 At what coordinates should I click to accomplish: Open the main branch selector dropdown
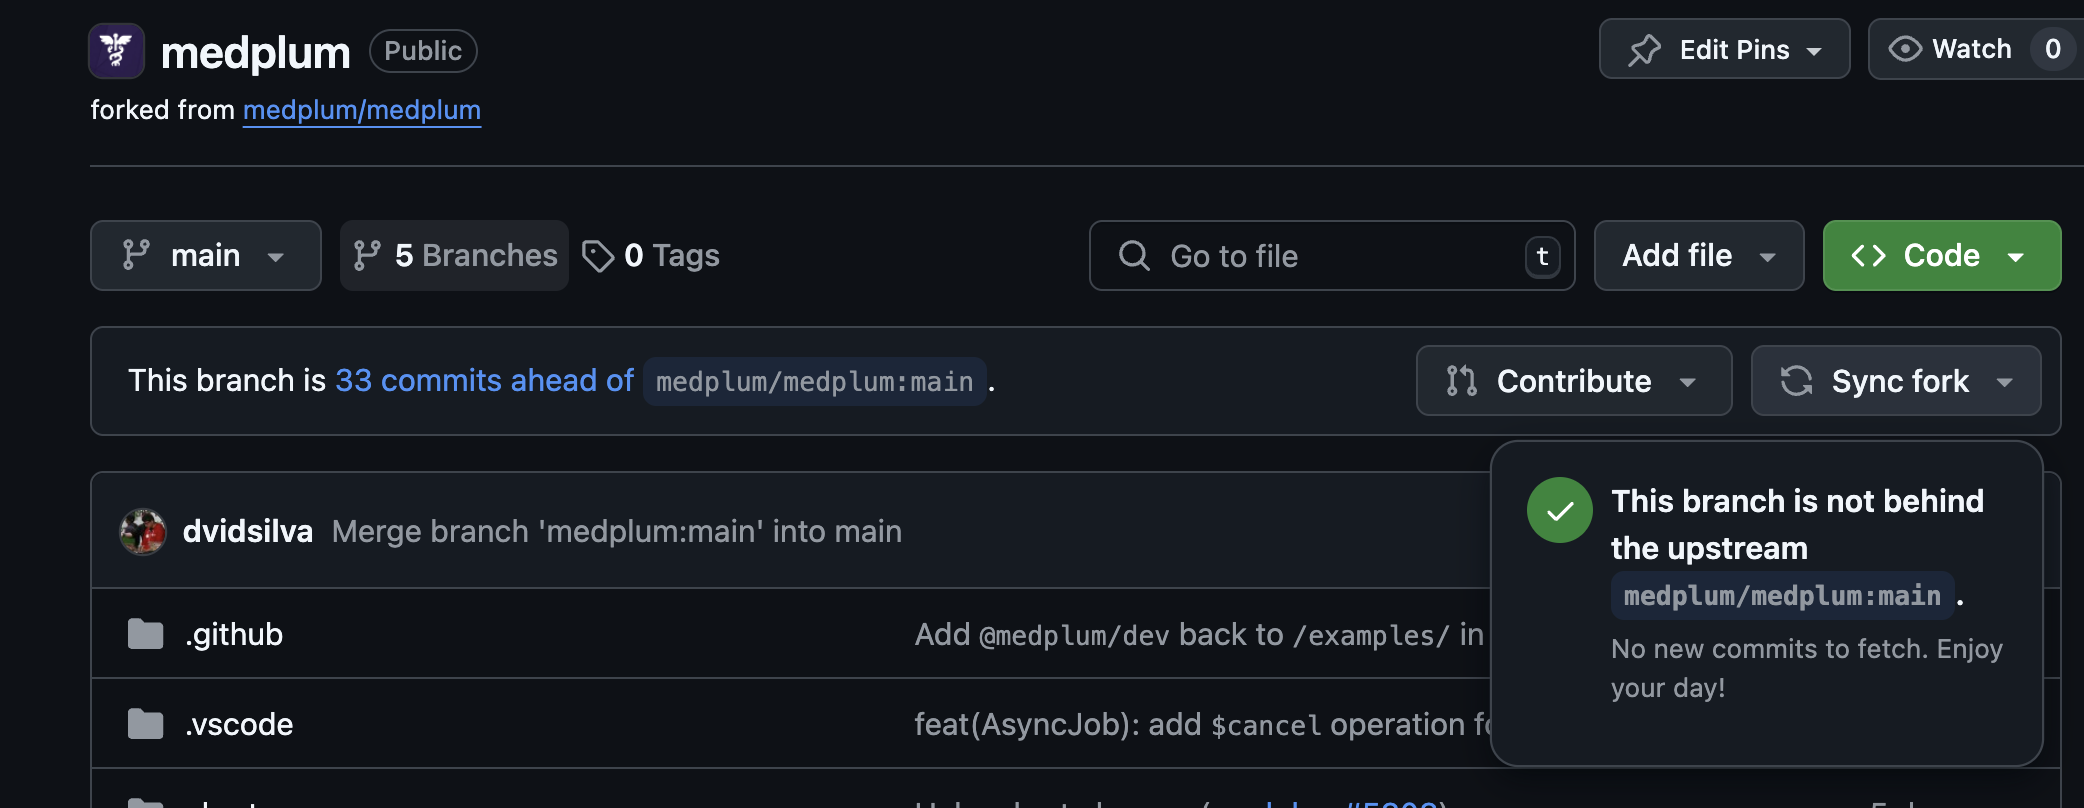coord(206,256)
